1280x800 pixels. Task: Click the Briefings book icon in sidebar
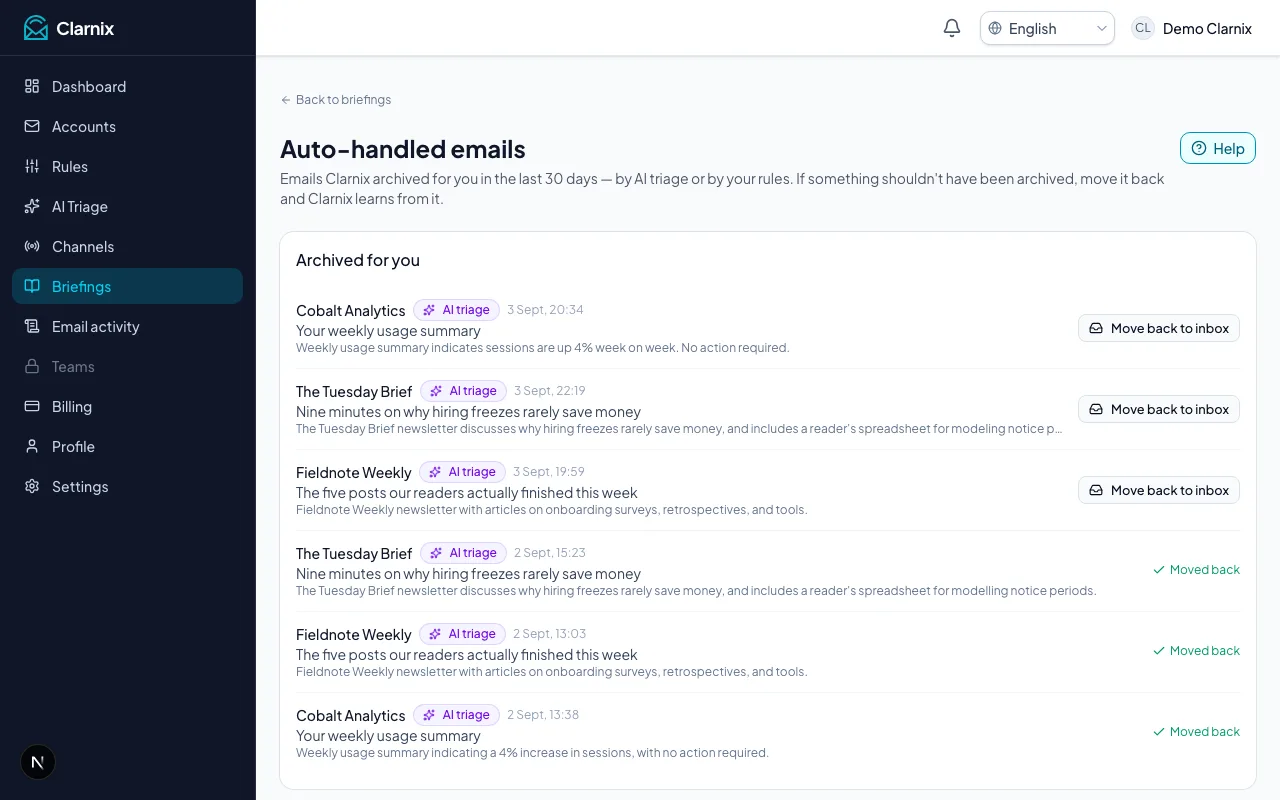coord(32,286)
